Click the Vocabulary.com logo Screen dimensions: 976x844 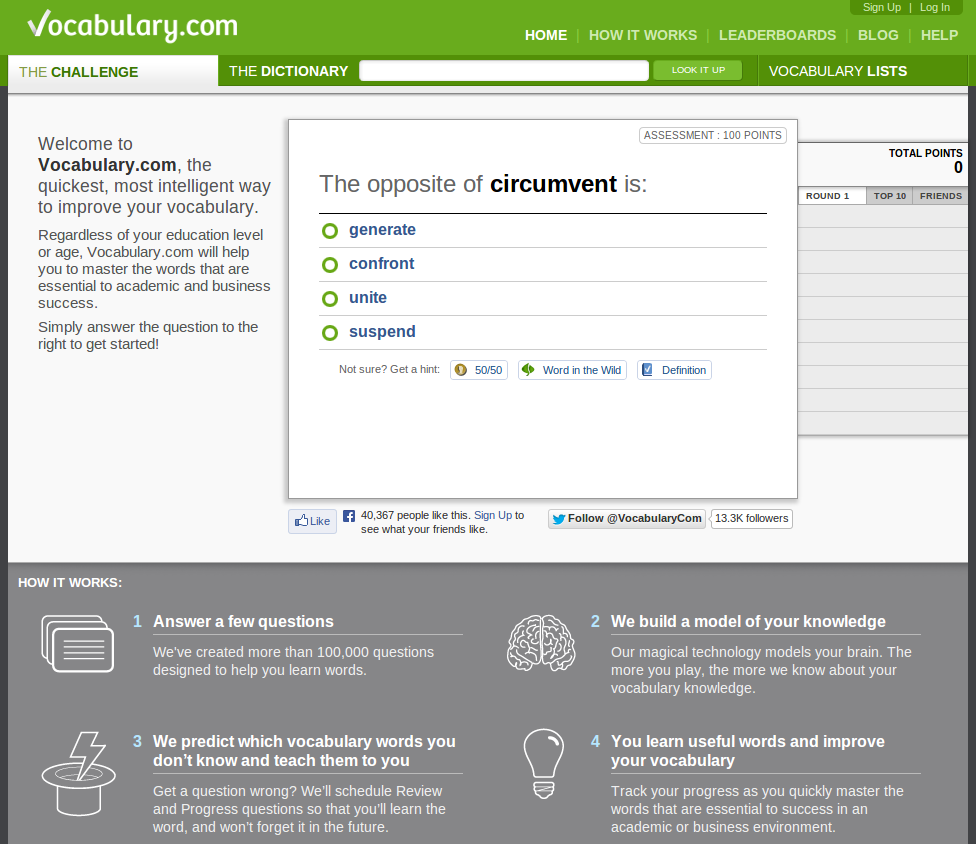click(x=133, y=26)
